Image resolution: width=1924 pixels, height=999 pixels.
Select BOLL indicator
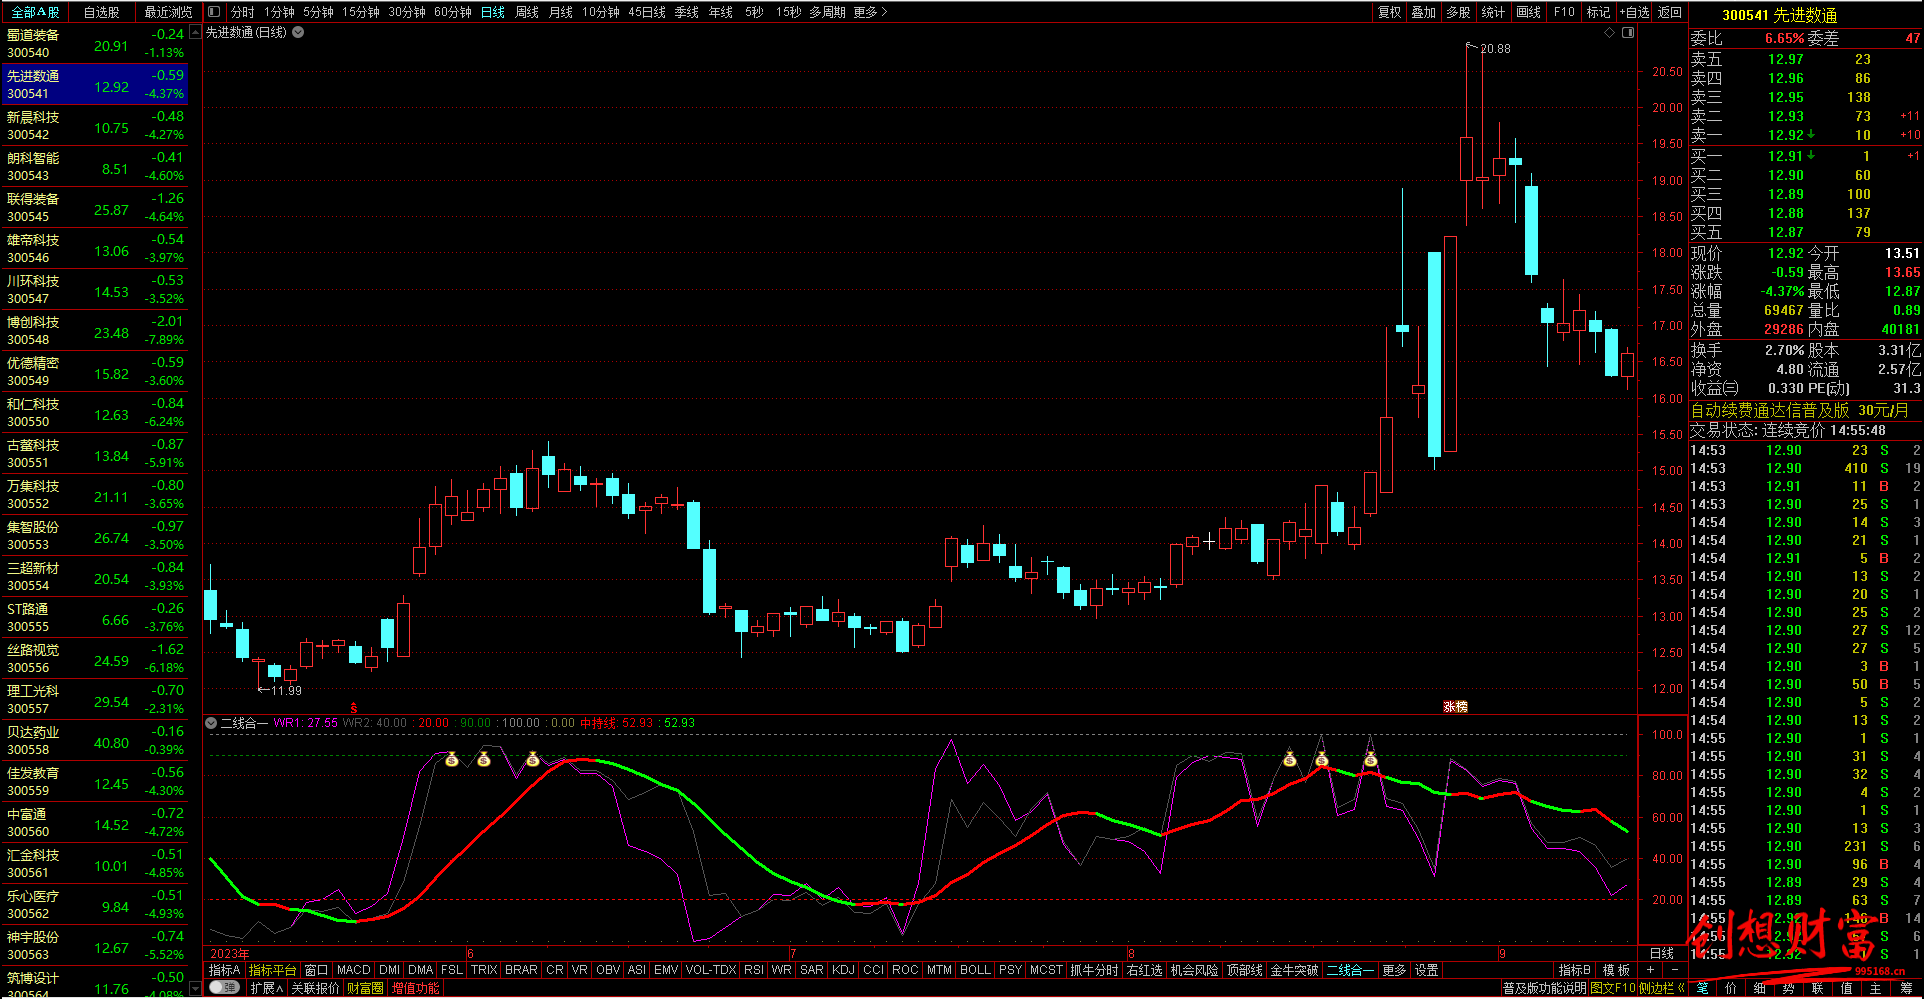point(975,970)
